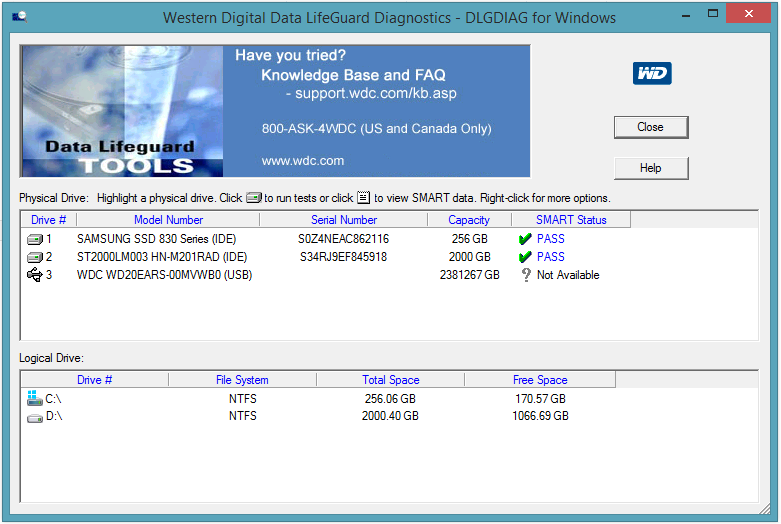Click 1066.69 GB free space
This screenshot has width=781, height=524.
point(540,416)
